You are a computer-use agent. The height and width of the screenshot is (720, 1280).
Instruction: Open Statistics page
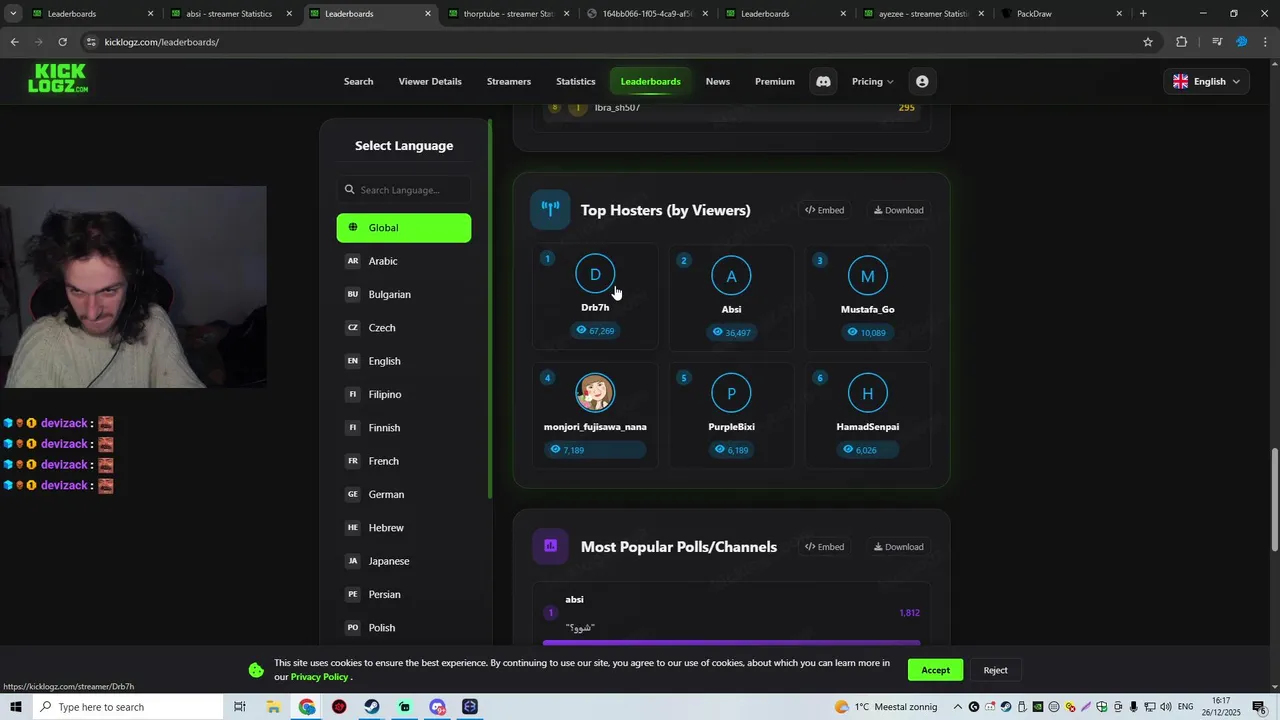tap(575, 81)
